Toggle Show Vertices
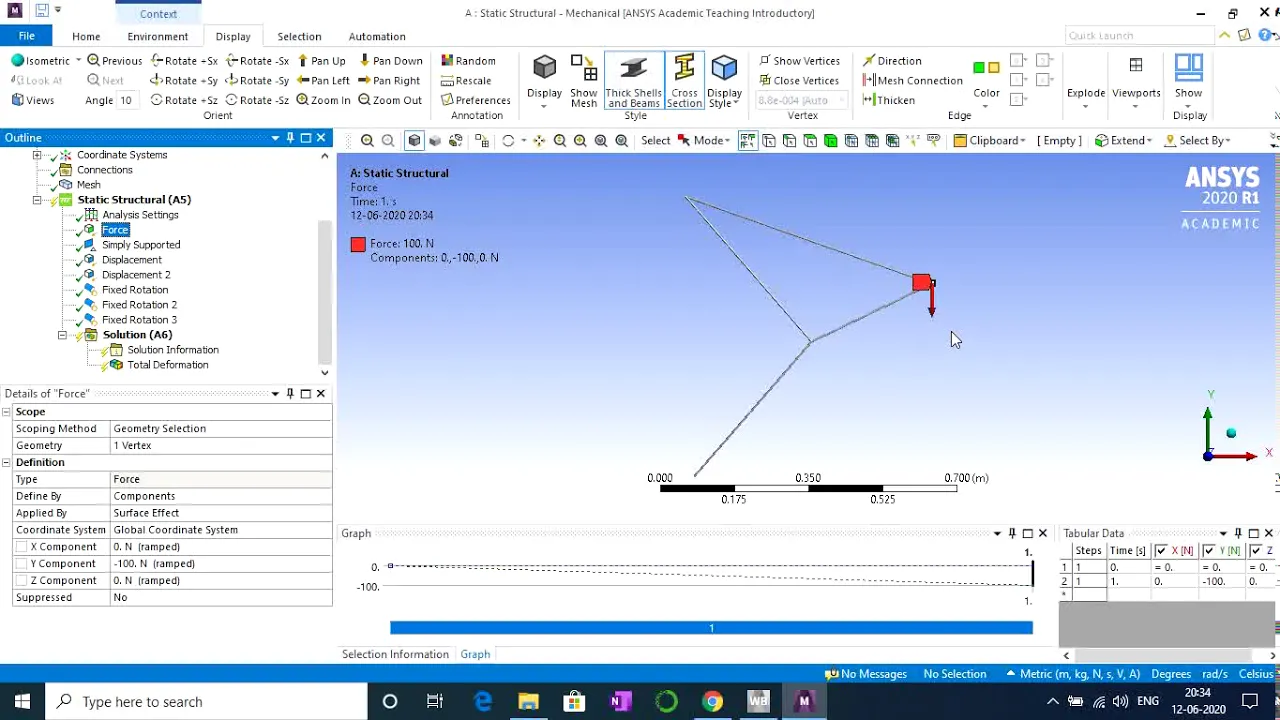Image resolution: width=1280 pixels, height=720 pixels. pyautogui.click(x=799, y=61)
